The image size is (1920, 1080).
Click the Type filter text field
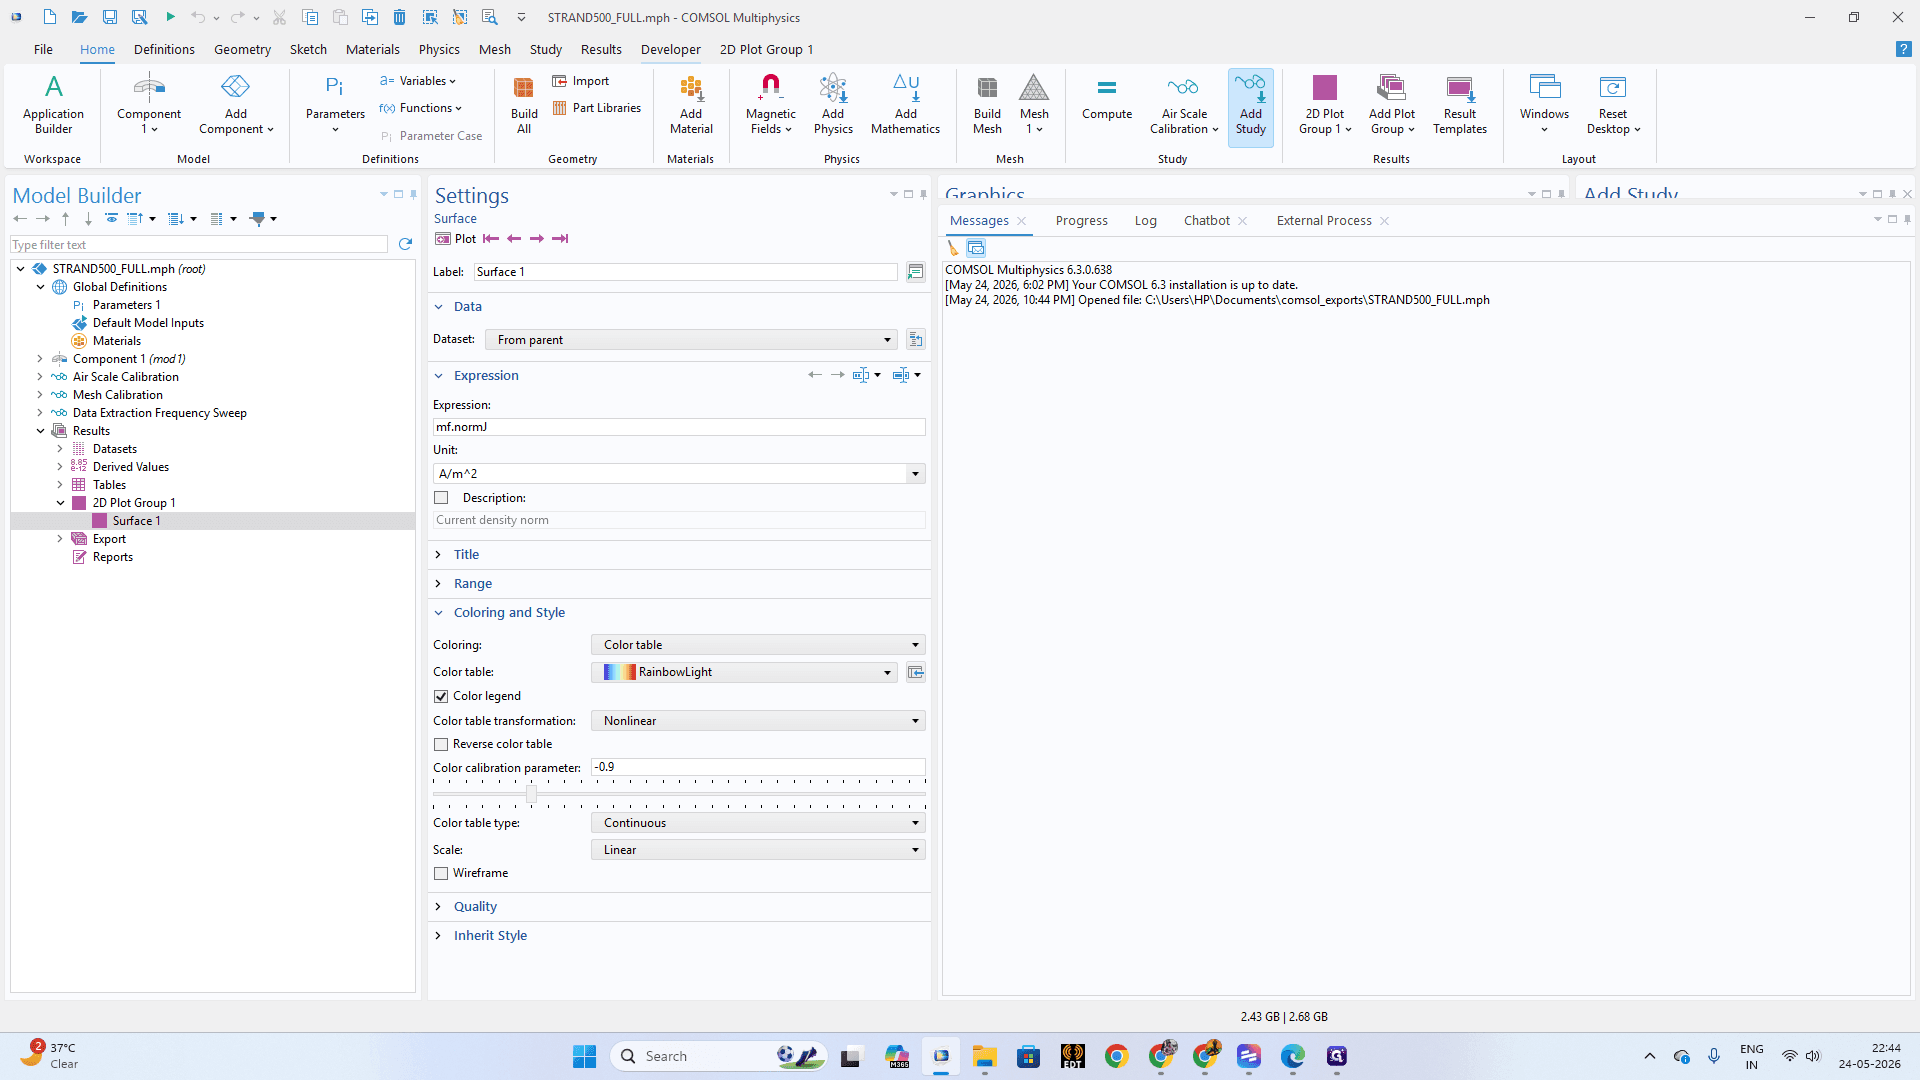[199, 245]
